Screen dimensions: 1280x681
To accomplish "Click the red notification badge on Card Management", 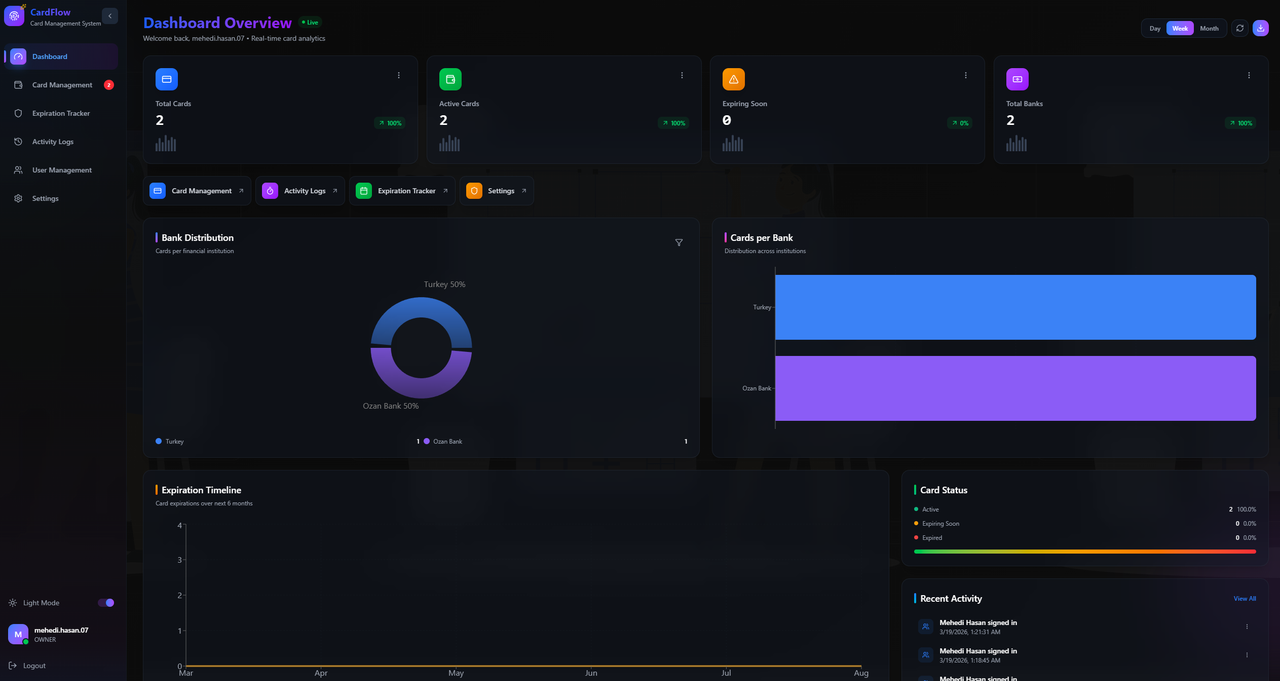I will (109, 85).
